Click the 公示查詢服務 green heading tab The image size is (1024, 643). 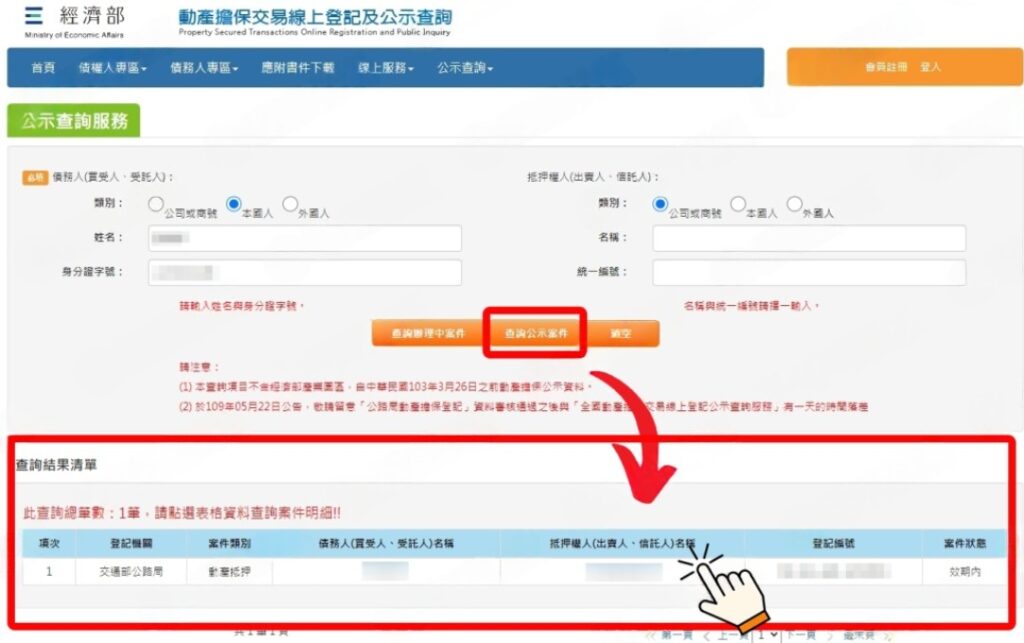(x=74, y=121)
